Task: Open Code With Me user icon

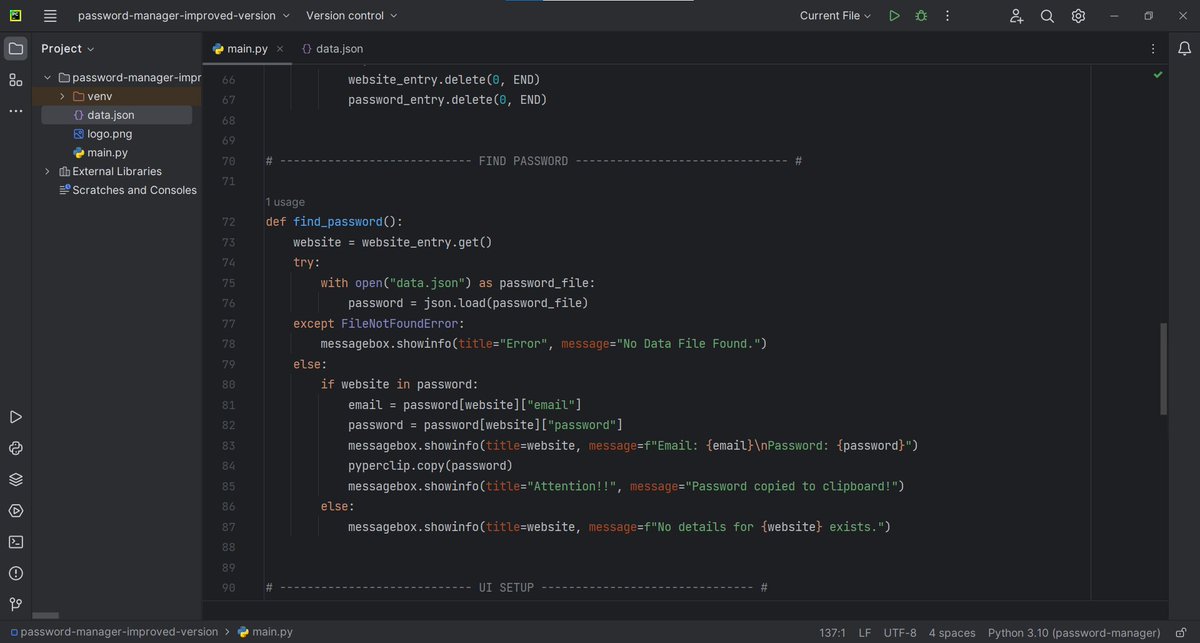Action: (x=1016, y=16)
